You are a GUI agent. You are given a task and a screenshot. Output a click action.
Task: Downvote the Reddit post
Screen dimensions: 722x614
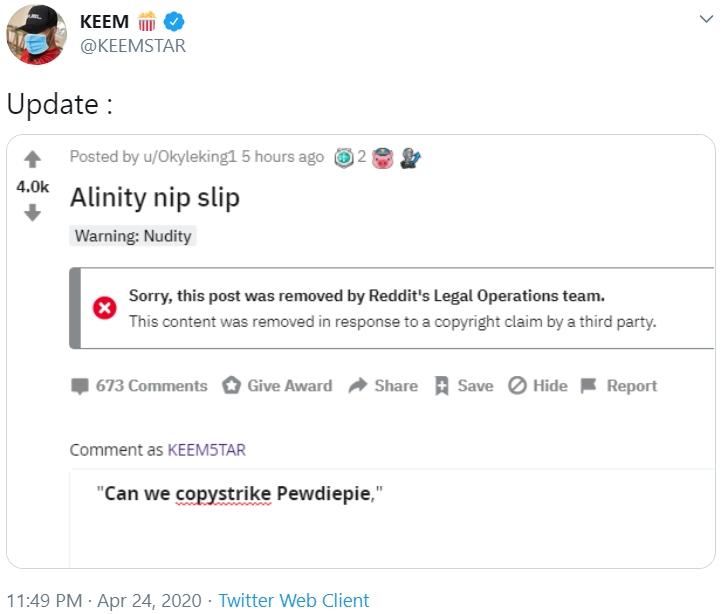[x=32, y=212]
